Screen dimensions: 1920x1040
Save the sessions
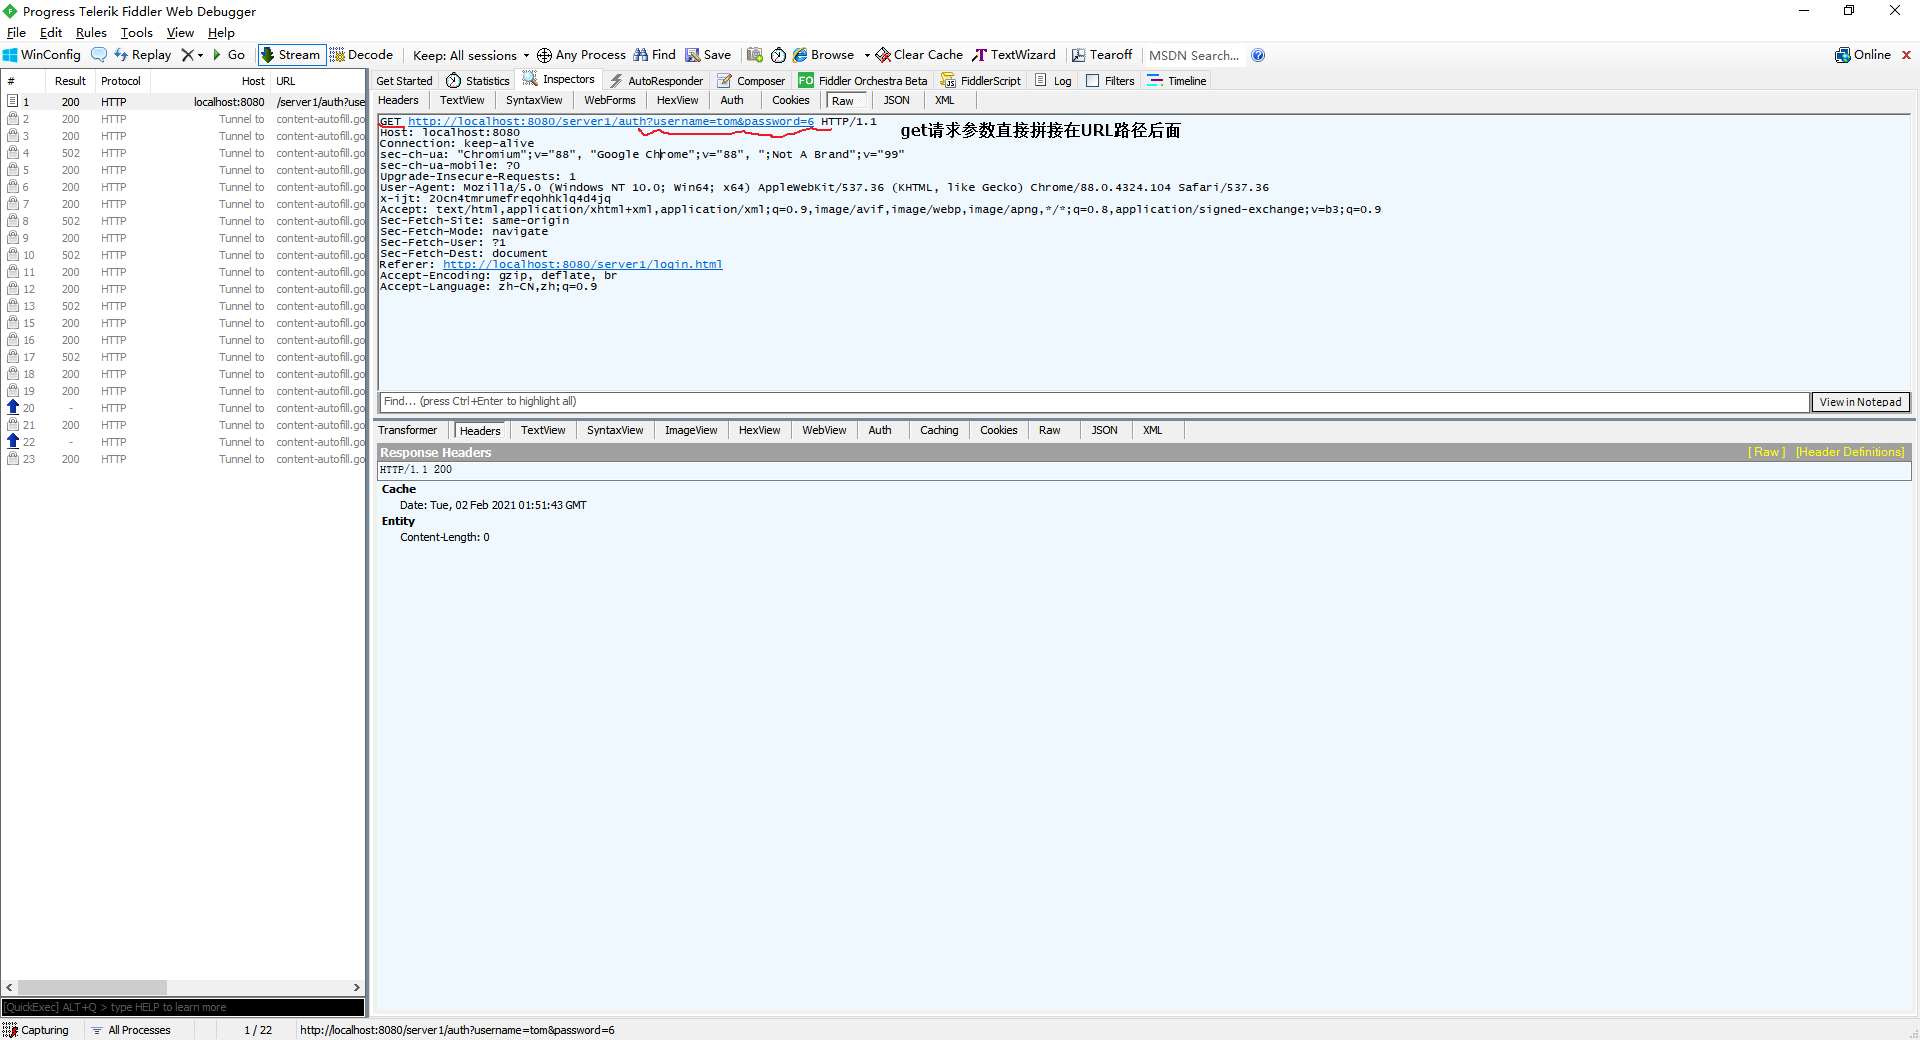point(708,55)
